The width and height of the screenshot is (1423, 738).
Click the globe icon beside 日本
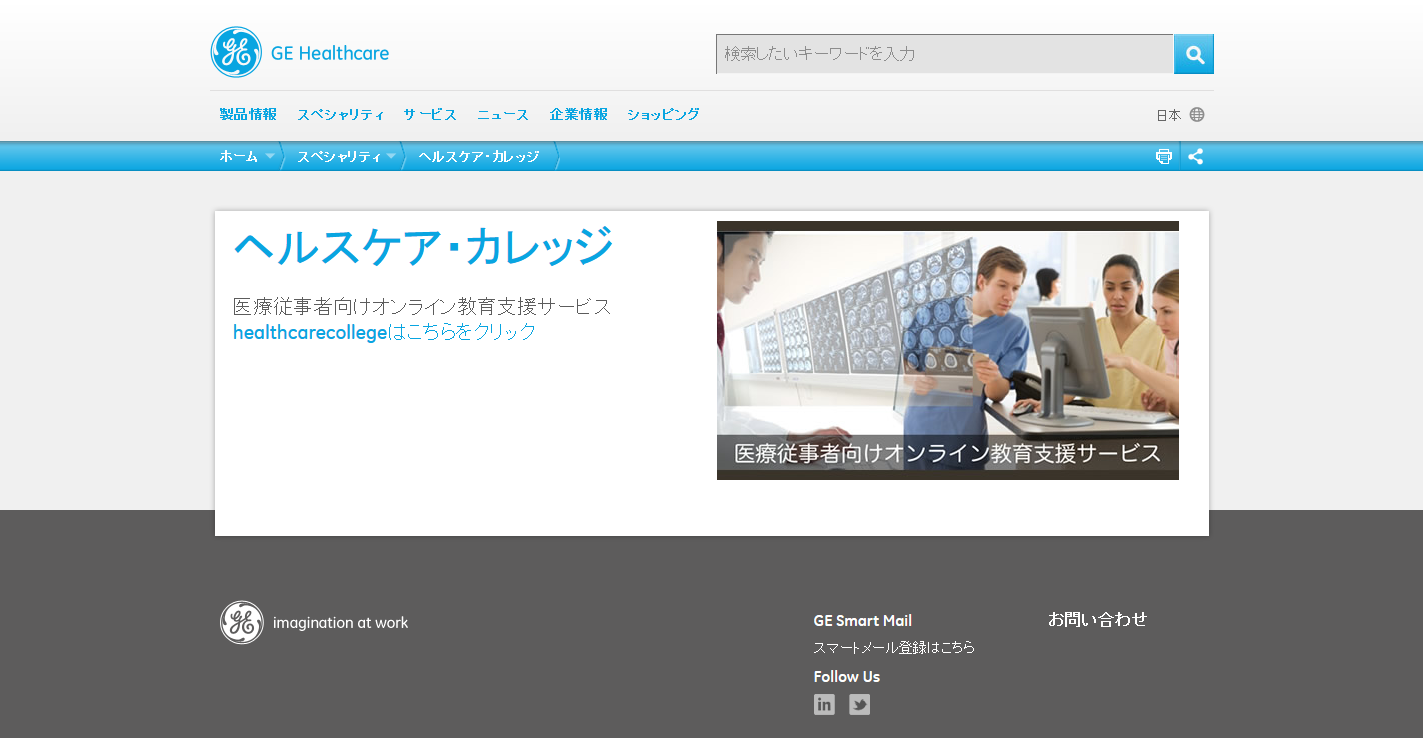(1197, 114)
